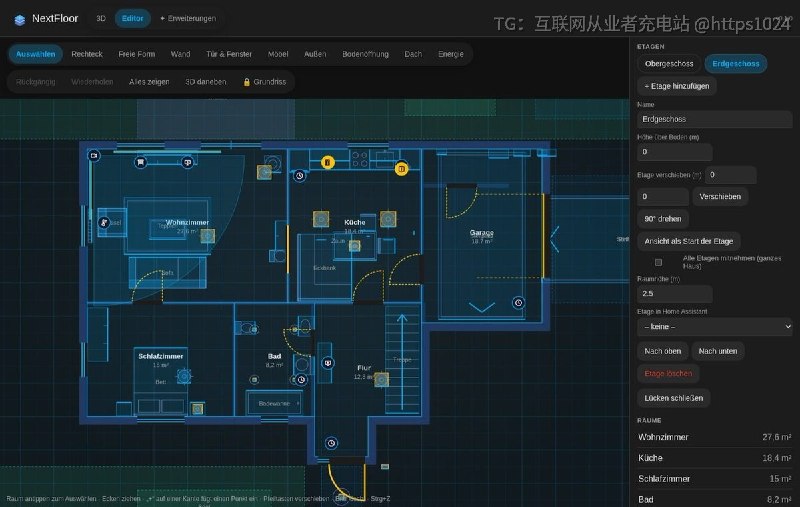Select the Schlafzimmer row in the Räume list
Image resolution: width=800 pixels, height=507 pixels.
pos(715,479)
